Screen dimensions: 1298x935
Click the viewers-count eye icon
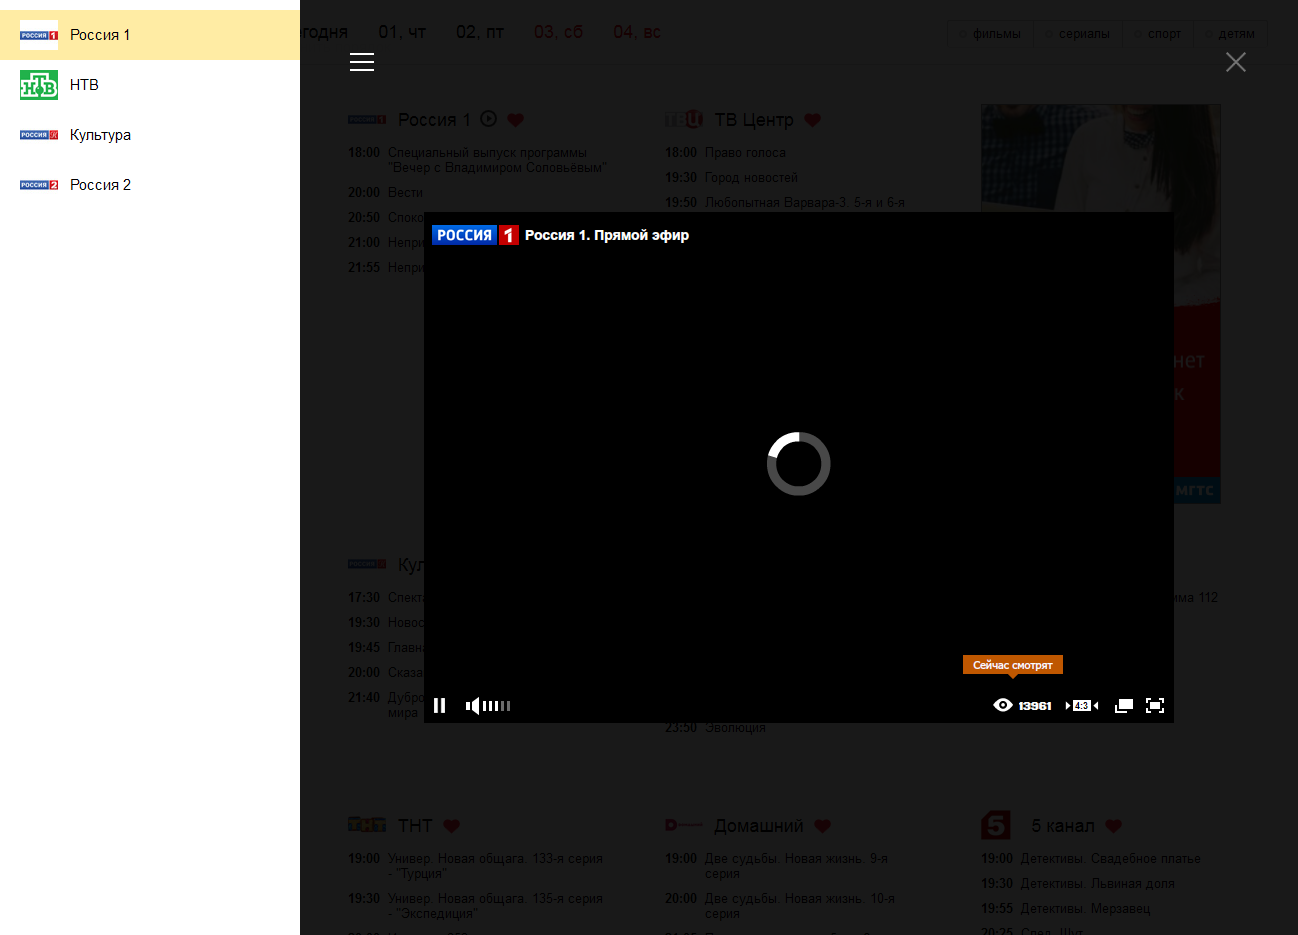[1002, 705]
